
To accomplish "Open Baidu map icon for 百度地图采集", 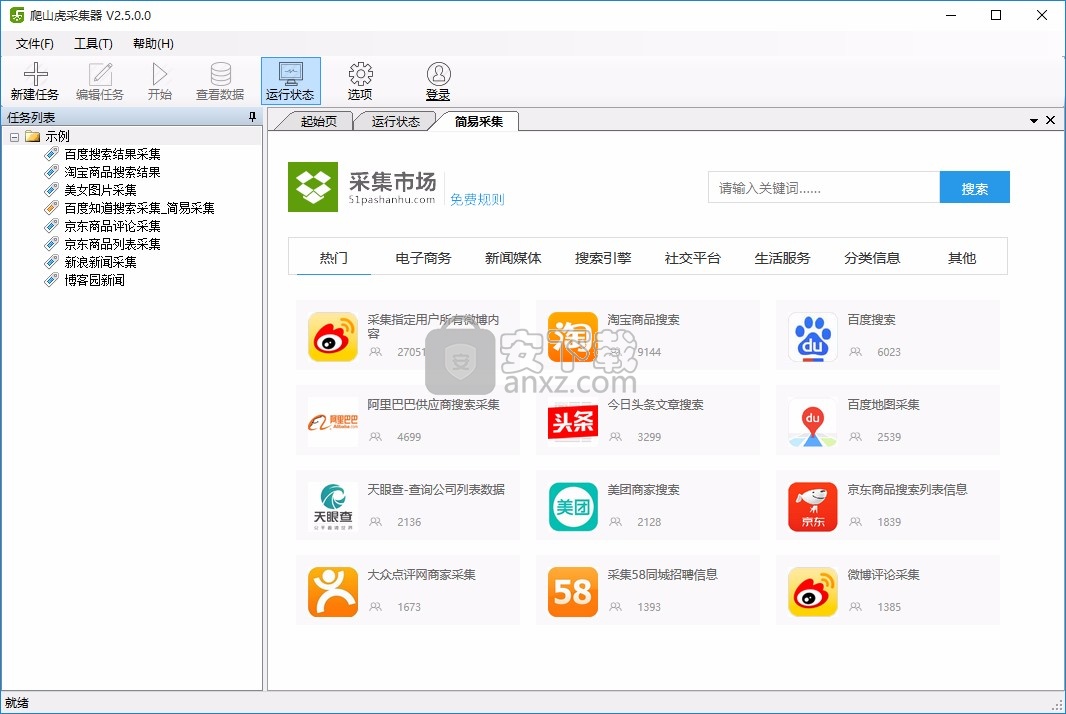I will click(x=812, y=422).
